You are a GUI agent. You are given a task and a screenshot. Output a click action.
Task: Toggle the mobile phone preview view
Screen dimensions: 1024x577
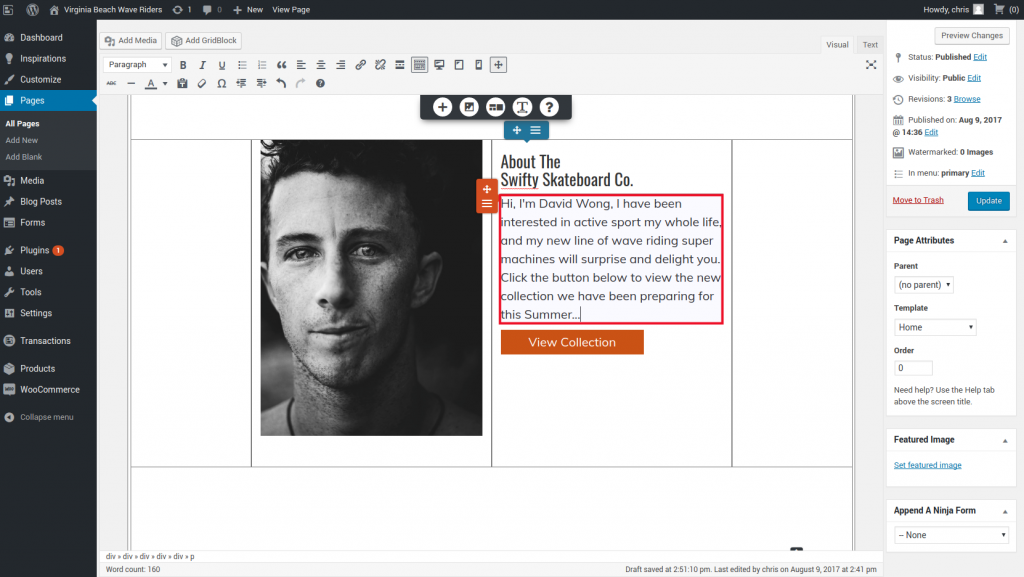pos(478,65)
